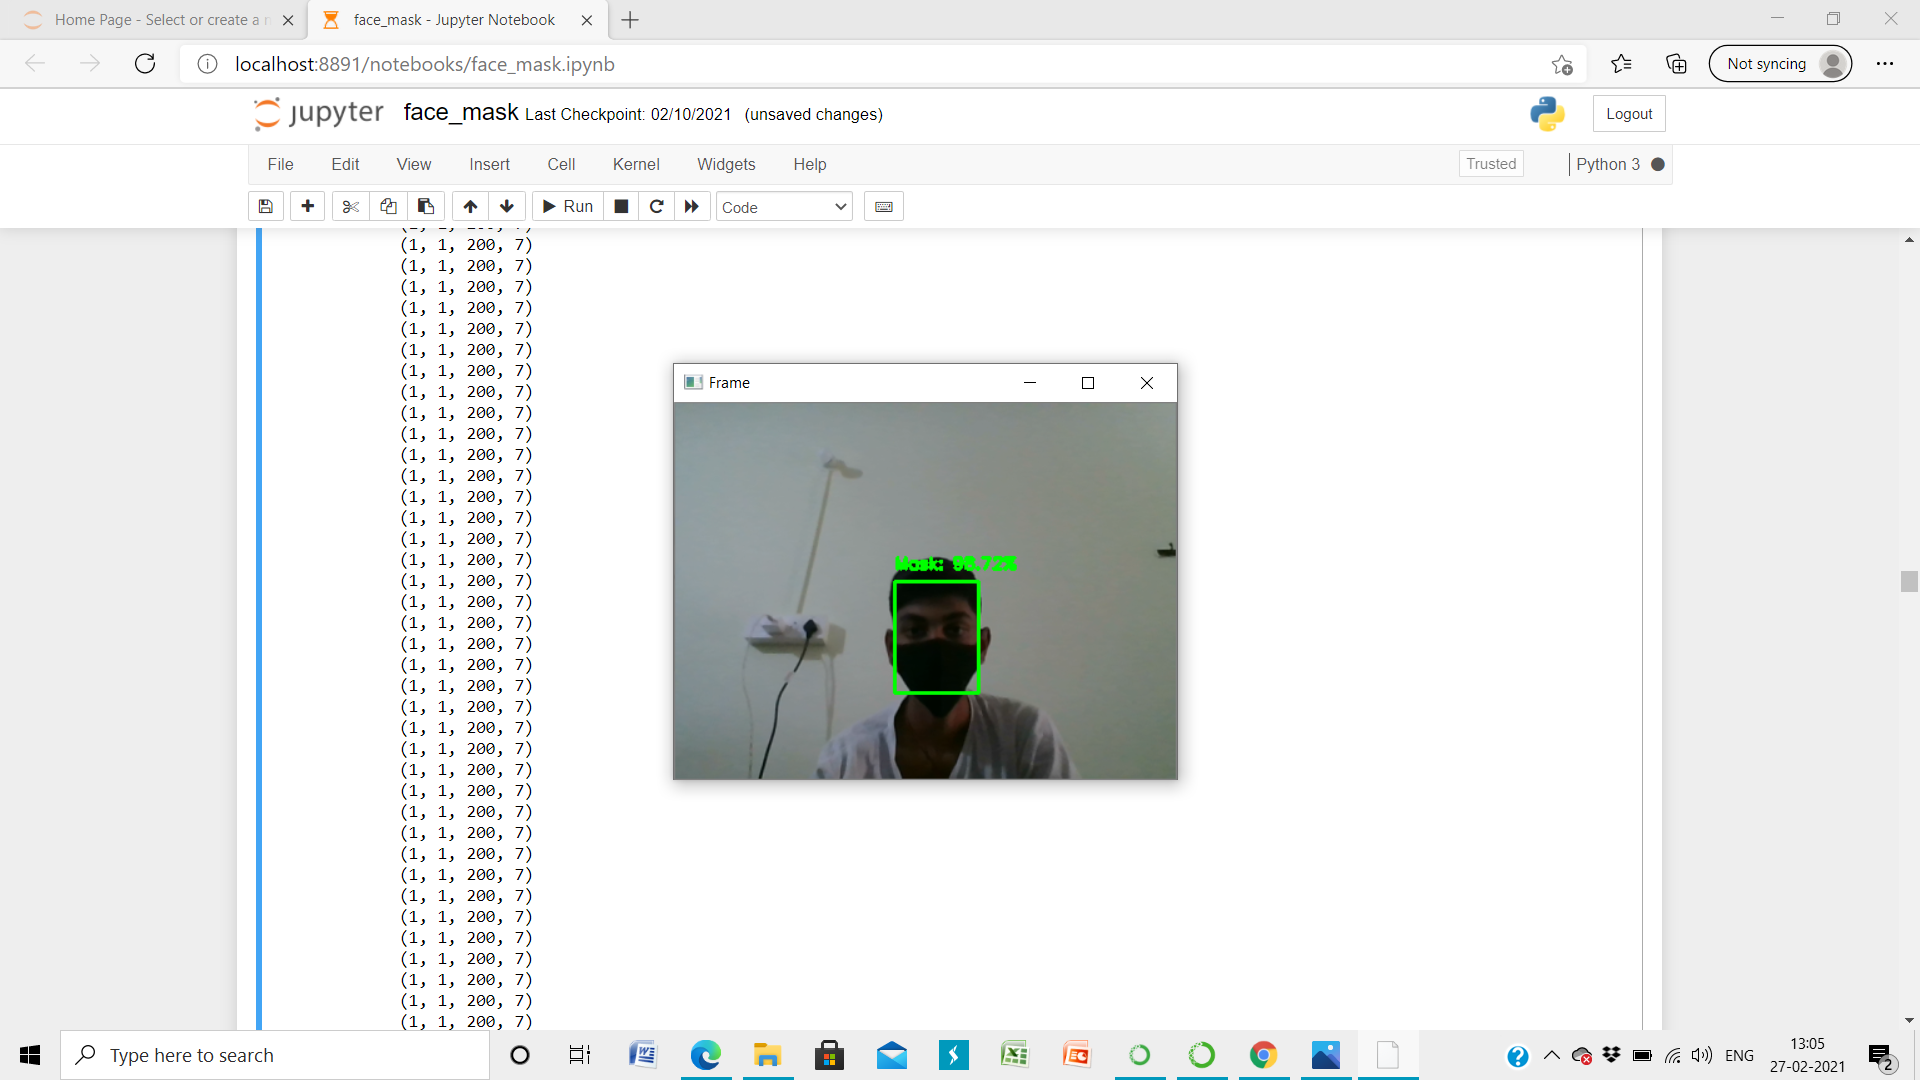The image size is (1920, 1080).
Task: Restart kernel and run all cells icon
Action: point(692,206)
